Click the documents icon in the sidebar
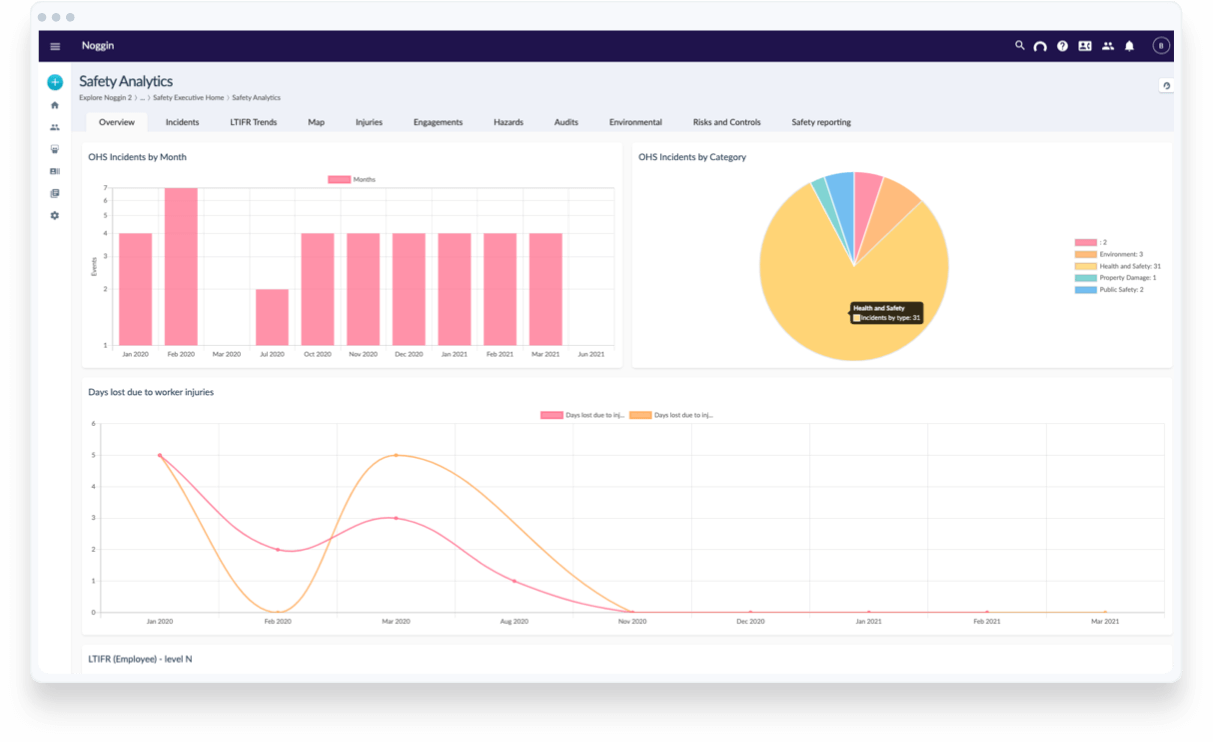This screenshot has width=1213, height=742. point(55,192)
